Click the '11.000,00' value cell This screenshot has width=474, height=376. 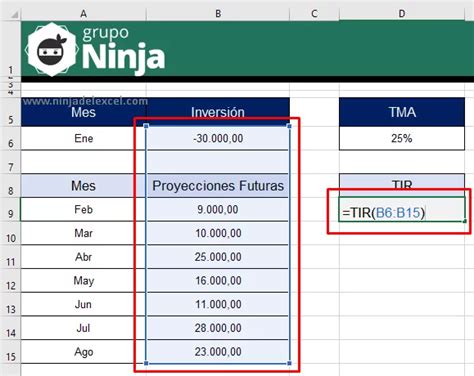click(x=218, y=304)
